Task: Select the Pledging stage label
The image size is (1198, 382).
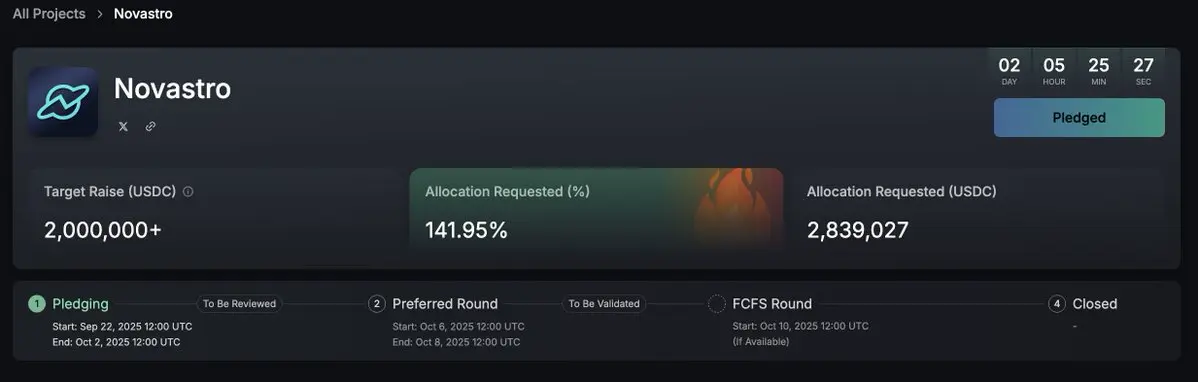Action: (80, 304)
